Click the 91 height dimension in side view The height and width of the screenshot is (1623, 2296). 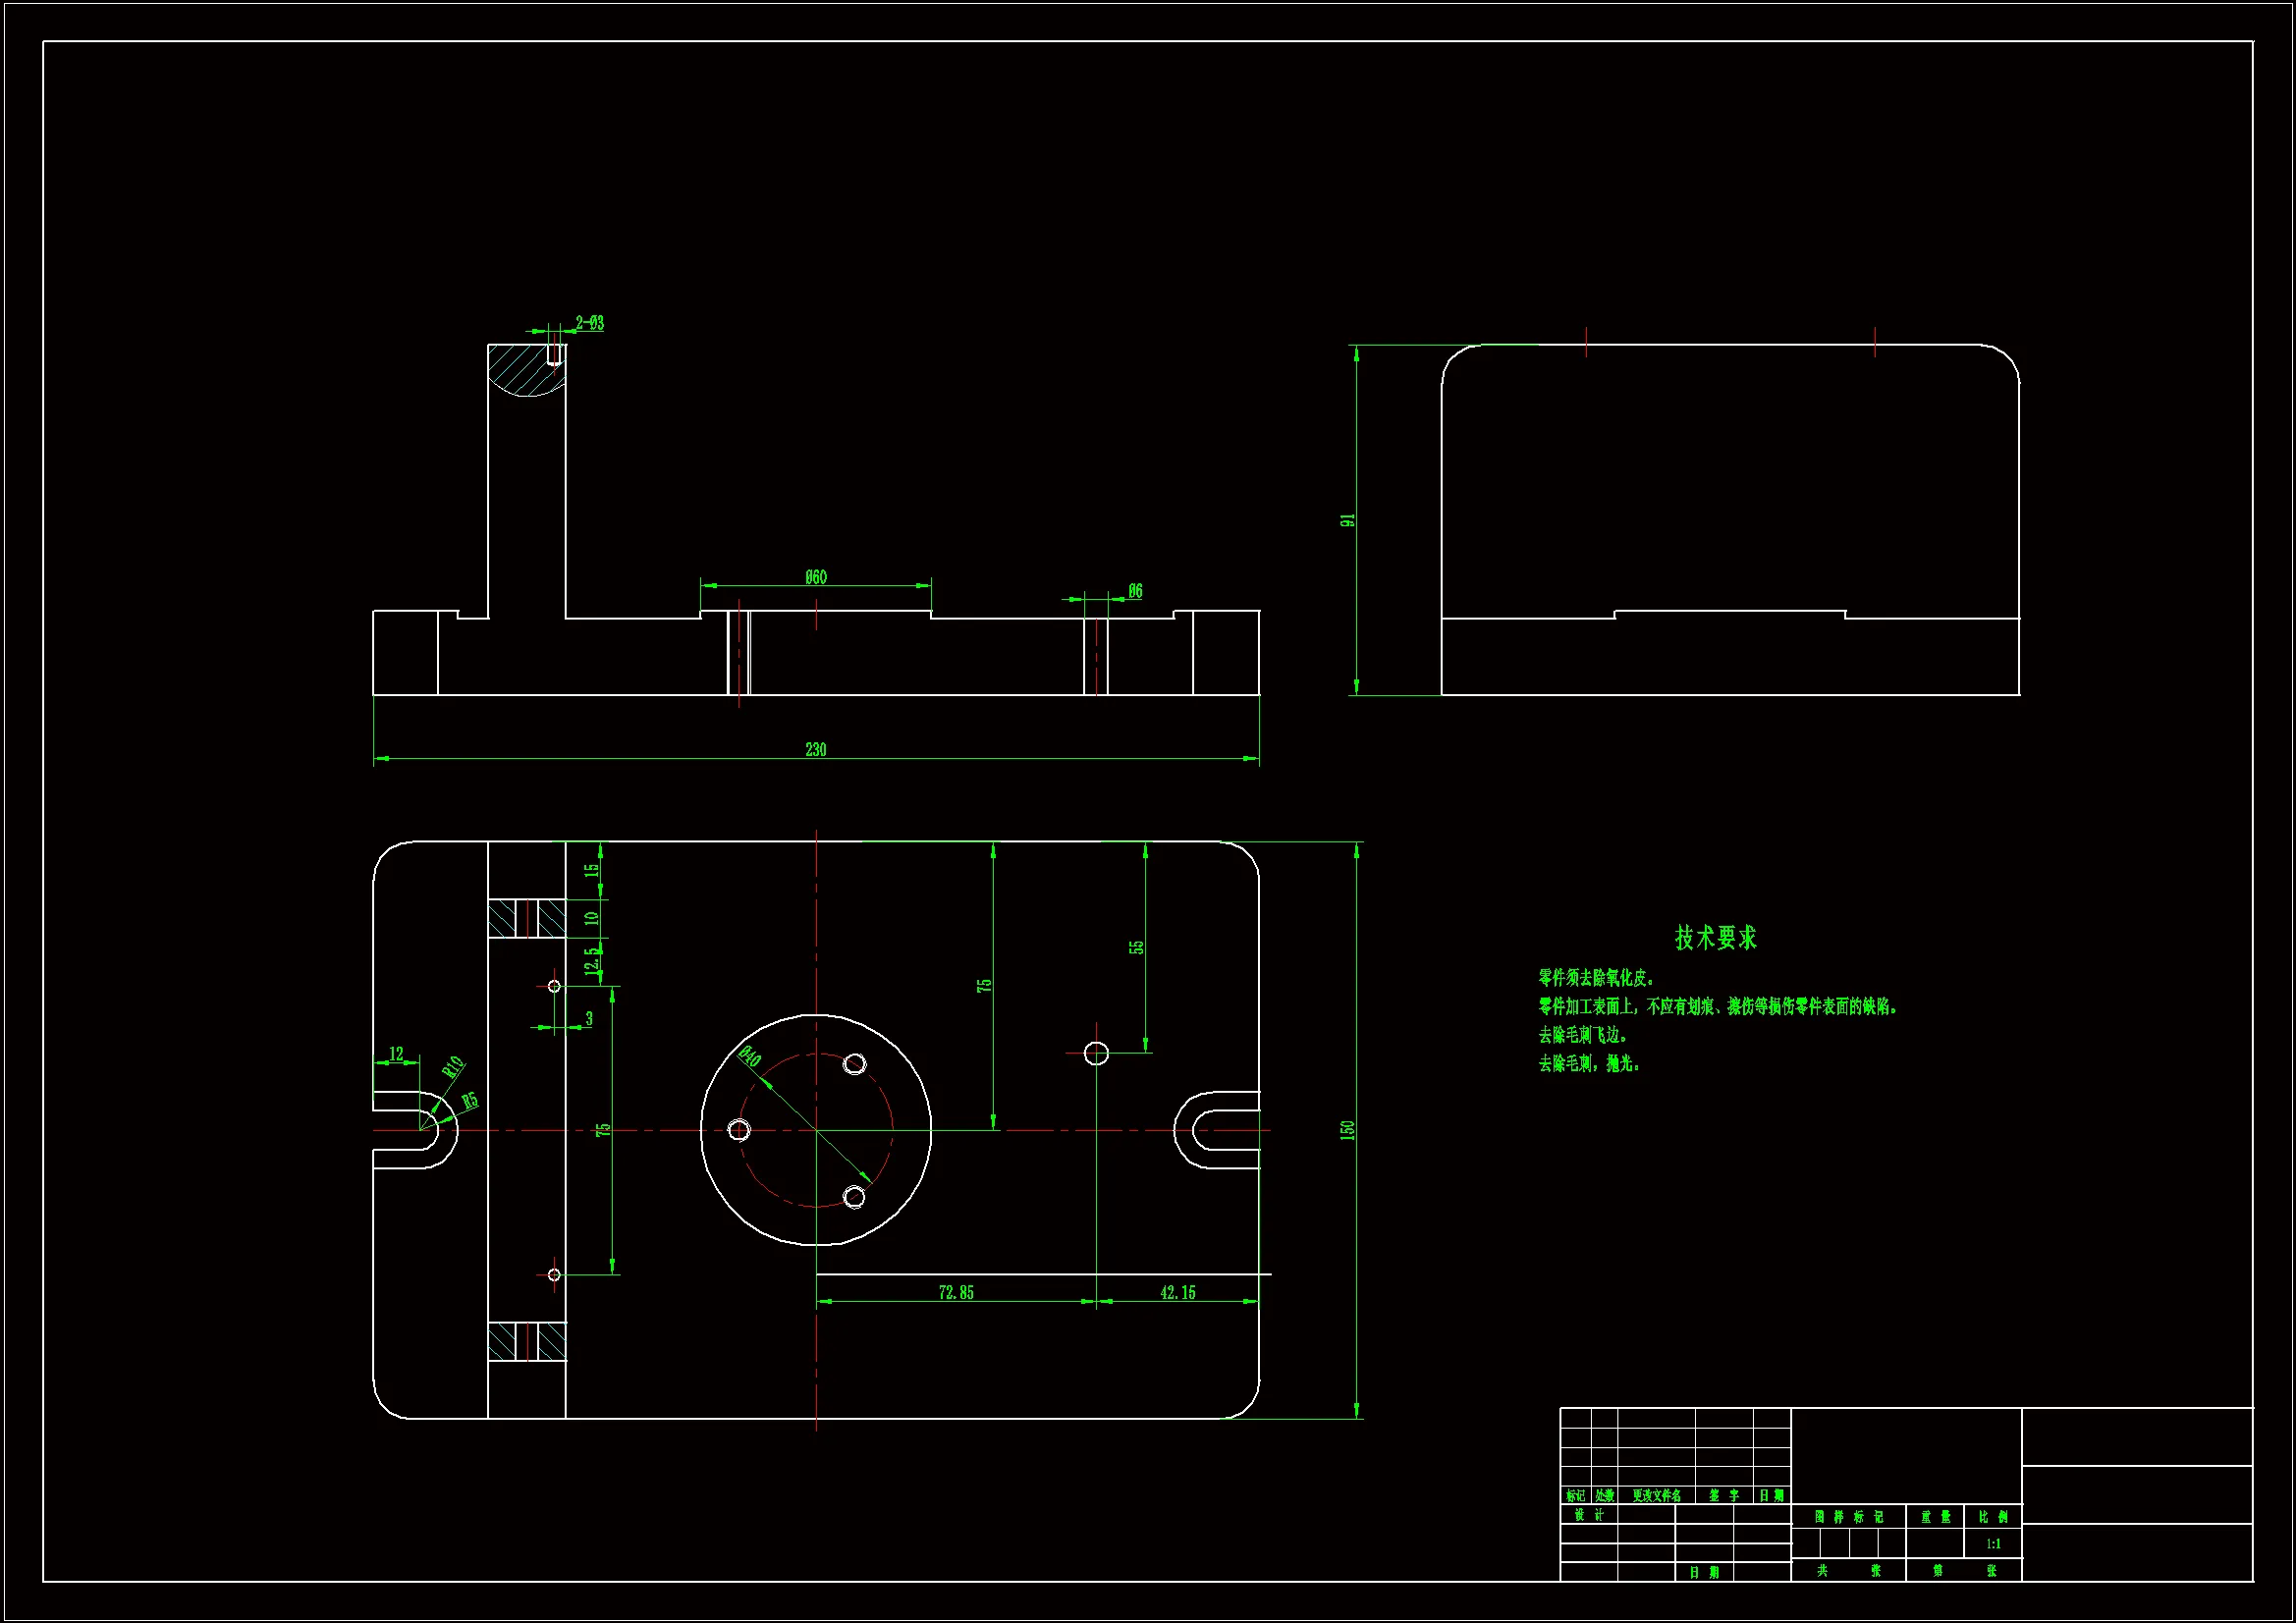(x=1347, y=520)
